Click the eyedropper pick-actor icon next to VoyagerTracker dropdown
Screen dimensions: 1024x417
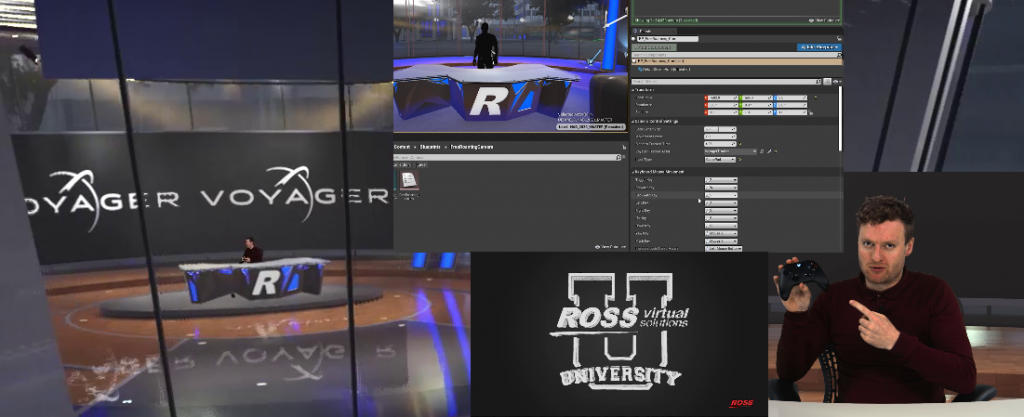(x=769, y=151)
